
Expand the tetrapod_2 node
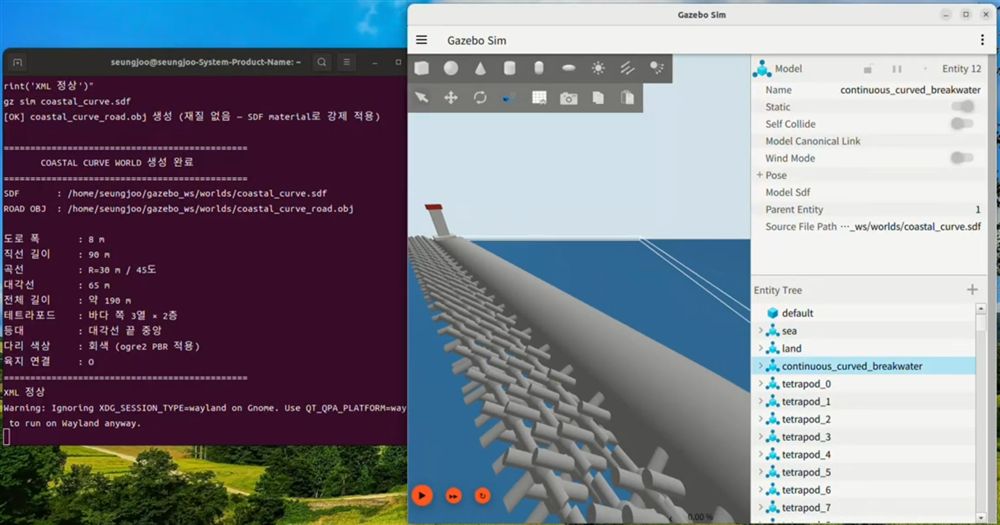[760, 419]
